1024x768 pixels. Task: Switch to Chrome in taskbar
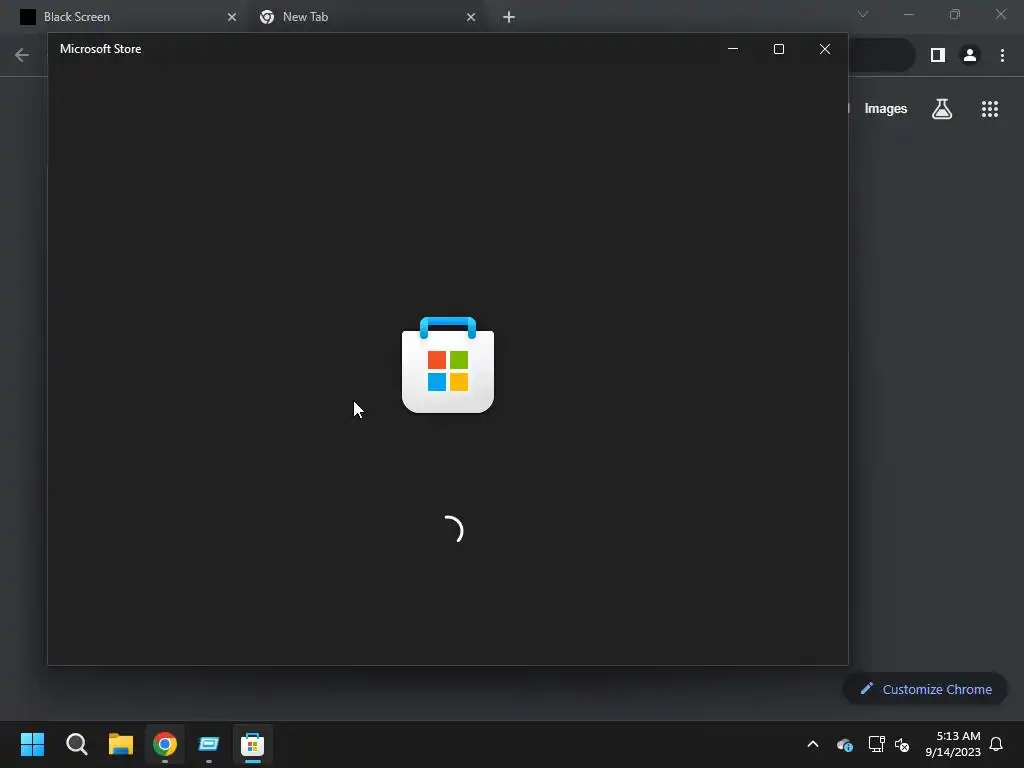click(165, 744)
